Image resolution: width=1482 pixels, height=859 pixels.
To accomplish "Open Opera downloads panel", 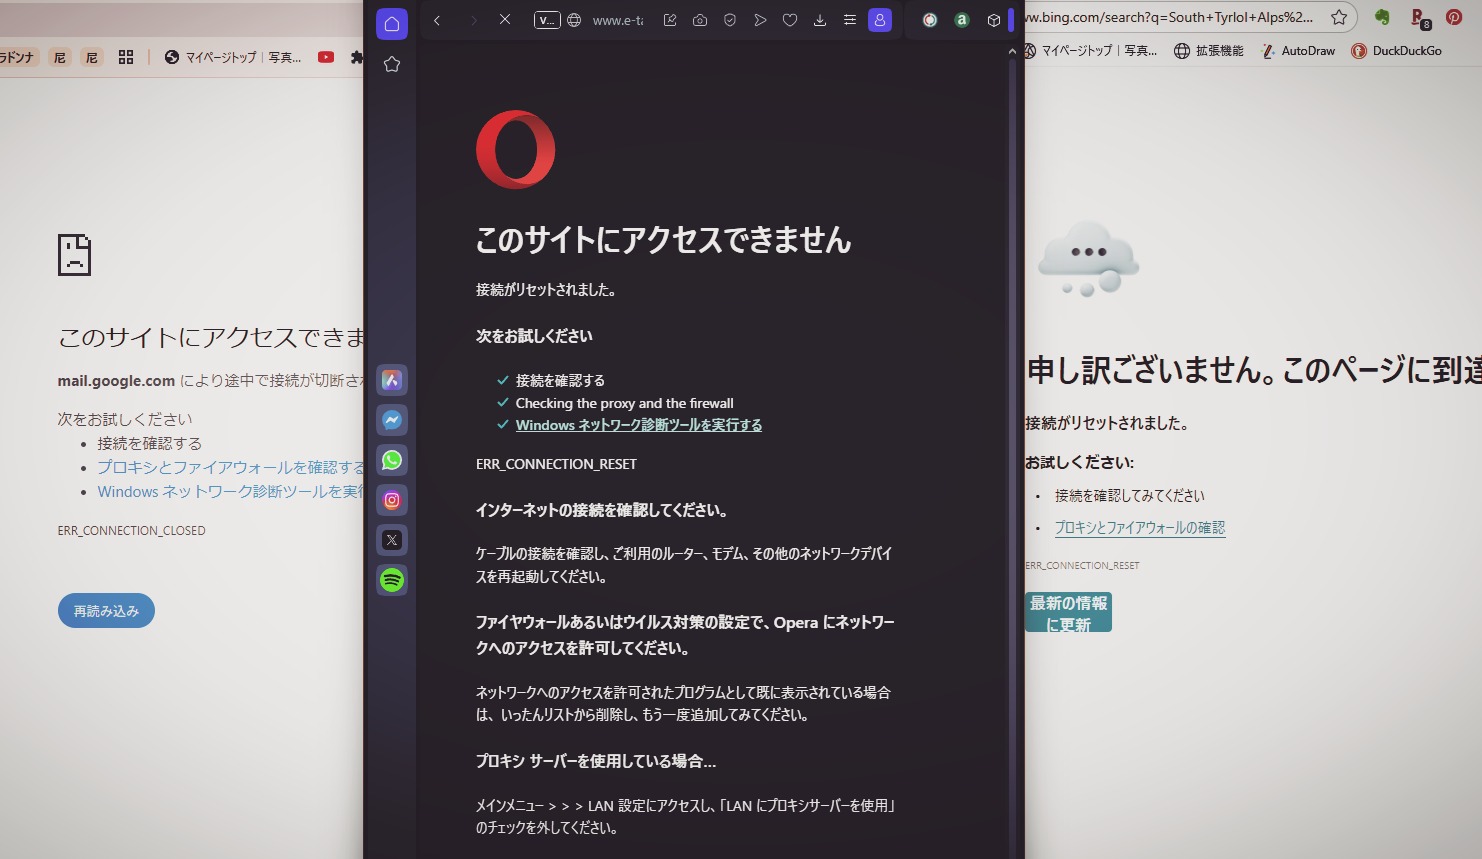I will tap(820, 20).
